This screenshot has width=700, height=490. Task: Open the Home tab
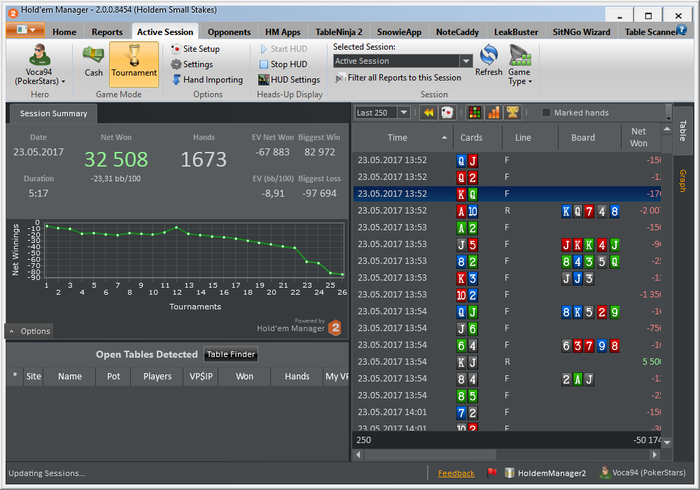pos(64,32)
